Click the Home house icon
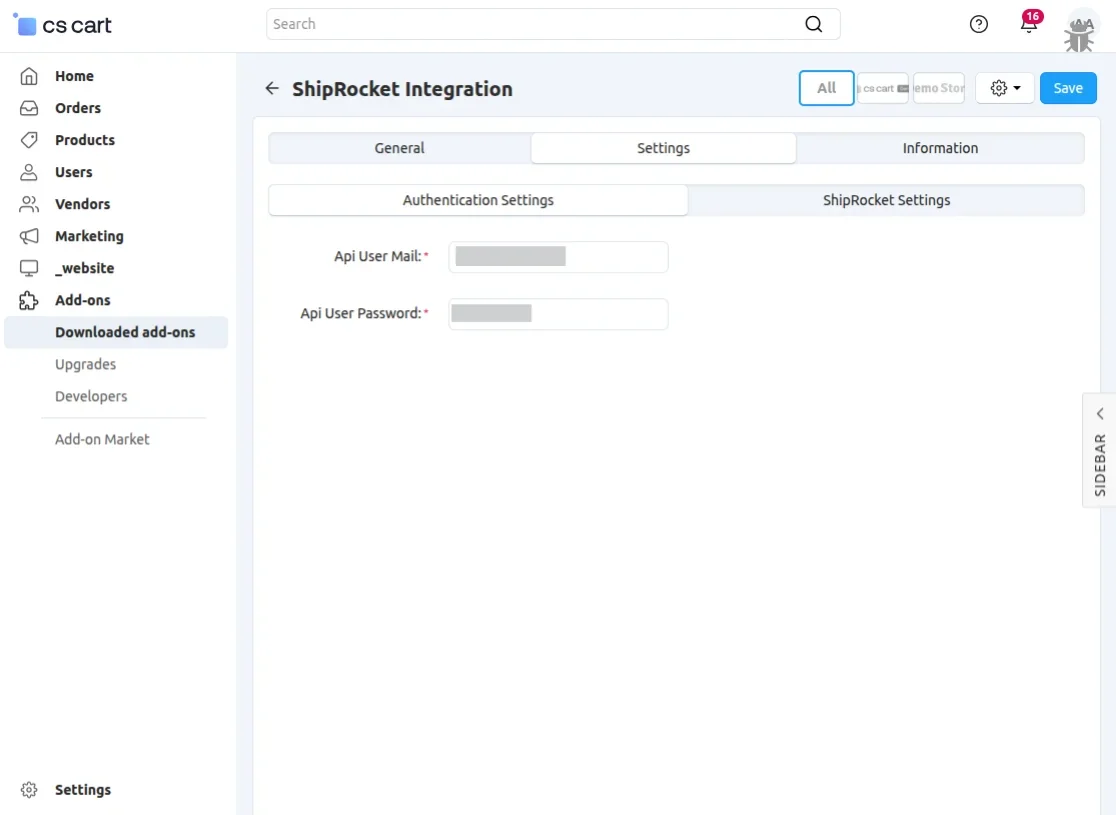 click(29, 76)
